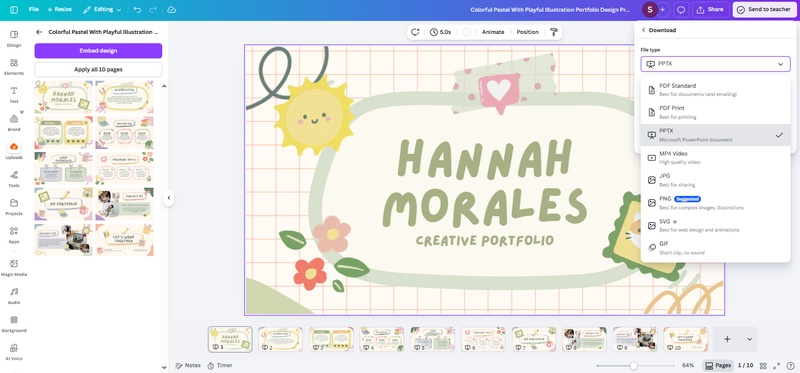Toggle the main menu sidebar icon

coord(14,10)
